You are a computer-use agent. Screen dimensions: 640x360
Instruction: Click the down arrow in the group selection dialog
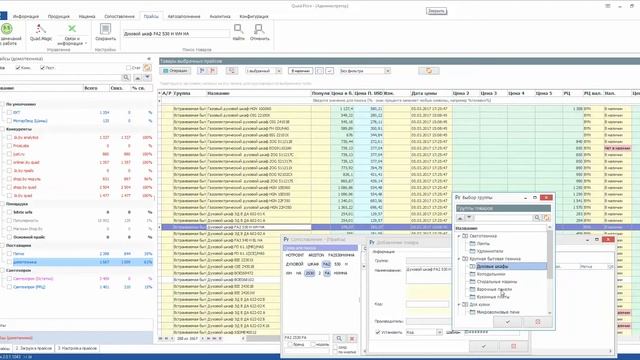click(x=469, y=218)
